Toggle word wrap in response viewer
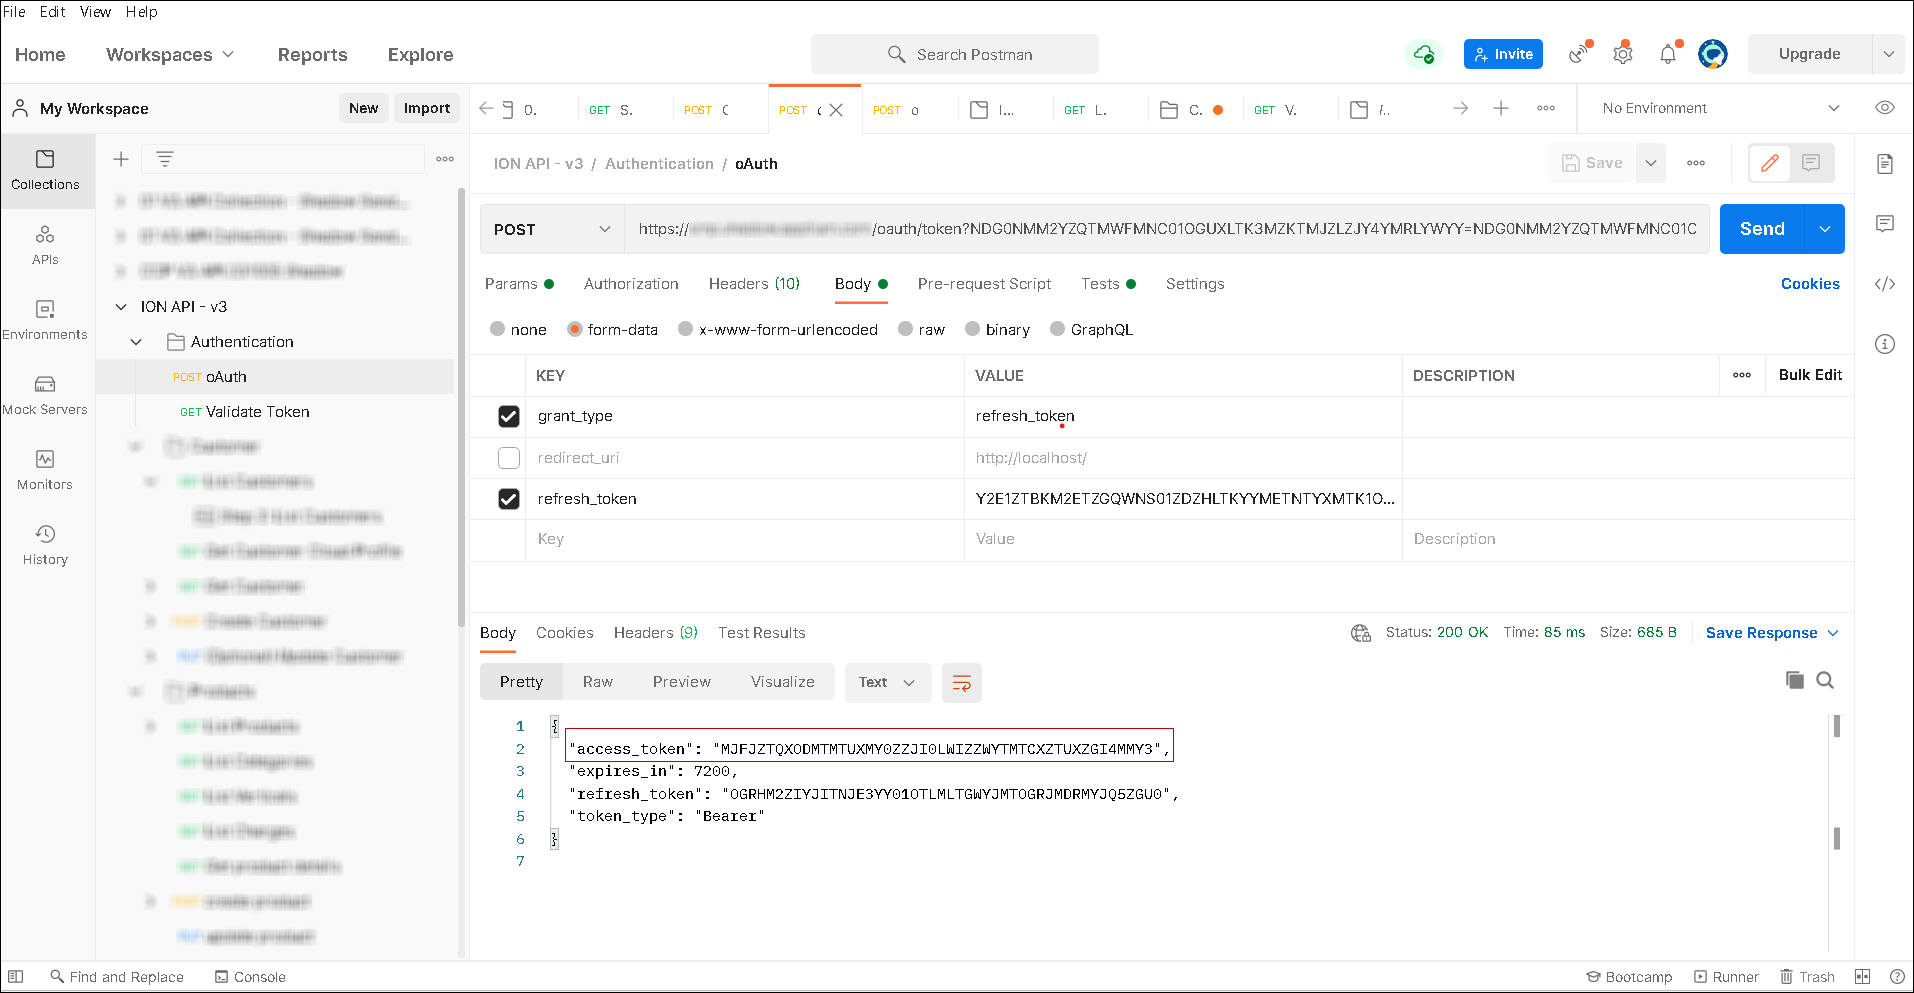1914x993 pixels. click(961, 683)
